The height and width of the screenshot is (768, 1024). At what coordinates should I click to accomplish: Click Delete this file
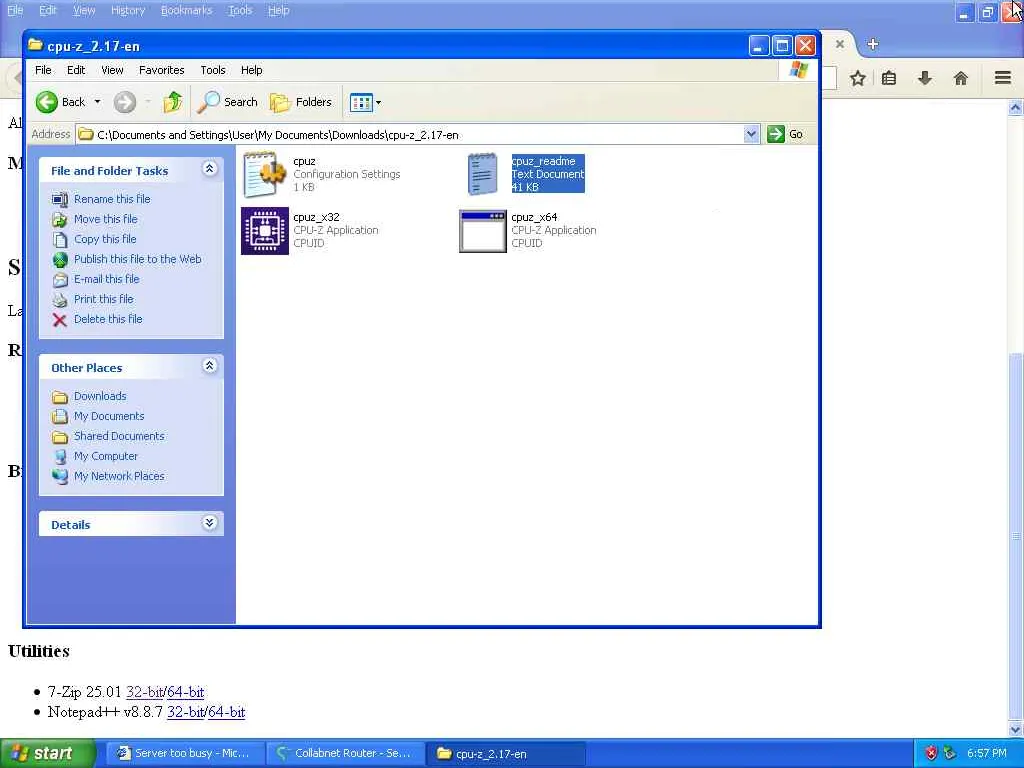(x=108, y=319)
